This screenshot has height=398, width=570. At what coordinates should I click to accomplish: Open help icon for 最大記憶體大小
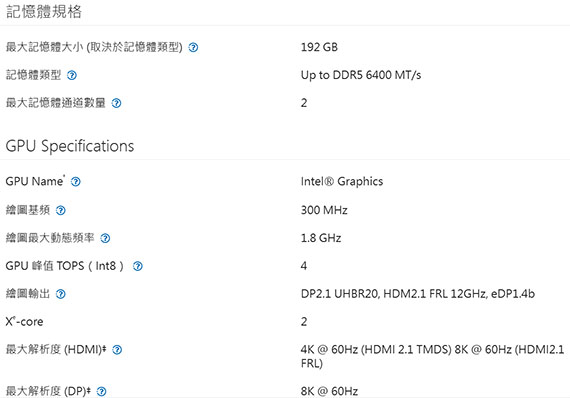point(193,47)
